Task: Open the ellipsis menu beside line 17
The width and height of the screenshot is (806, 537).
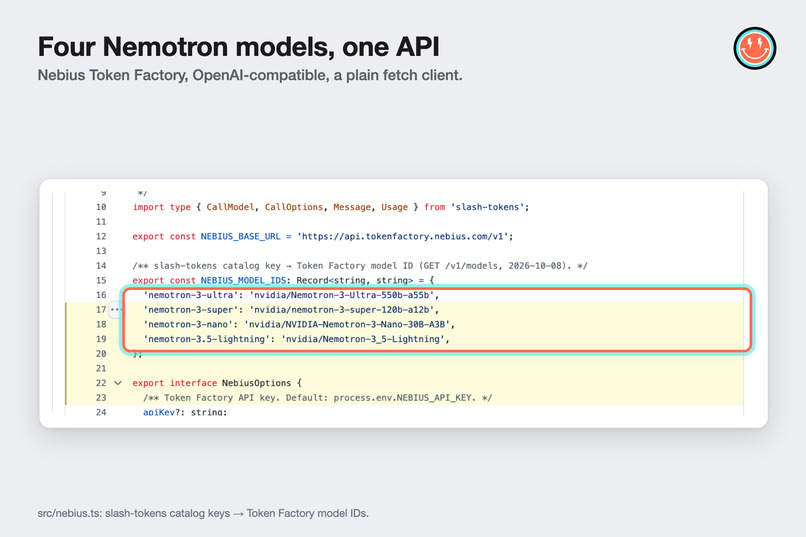Action: [x=116, y=310]
